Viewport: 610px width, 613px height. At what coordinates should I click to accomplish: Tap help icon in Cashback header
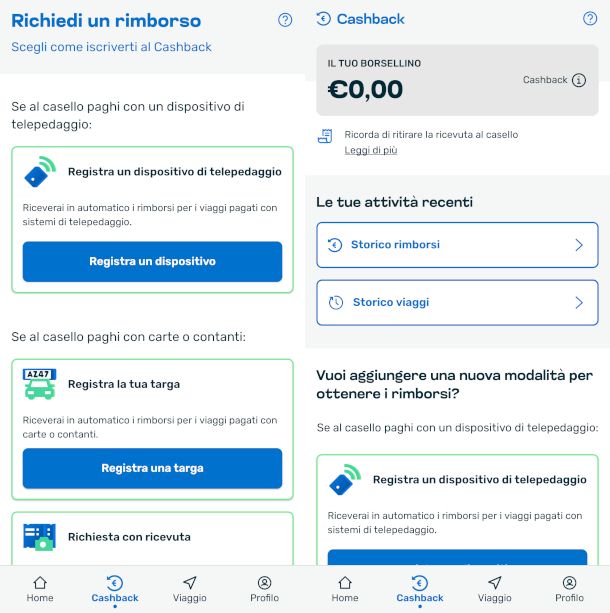(590, 19)
